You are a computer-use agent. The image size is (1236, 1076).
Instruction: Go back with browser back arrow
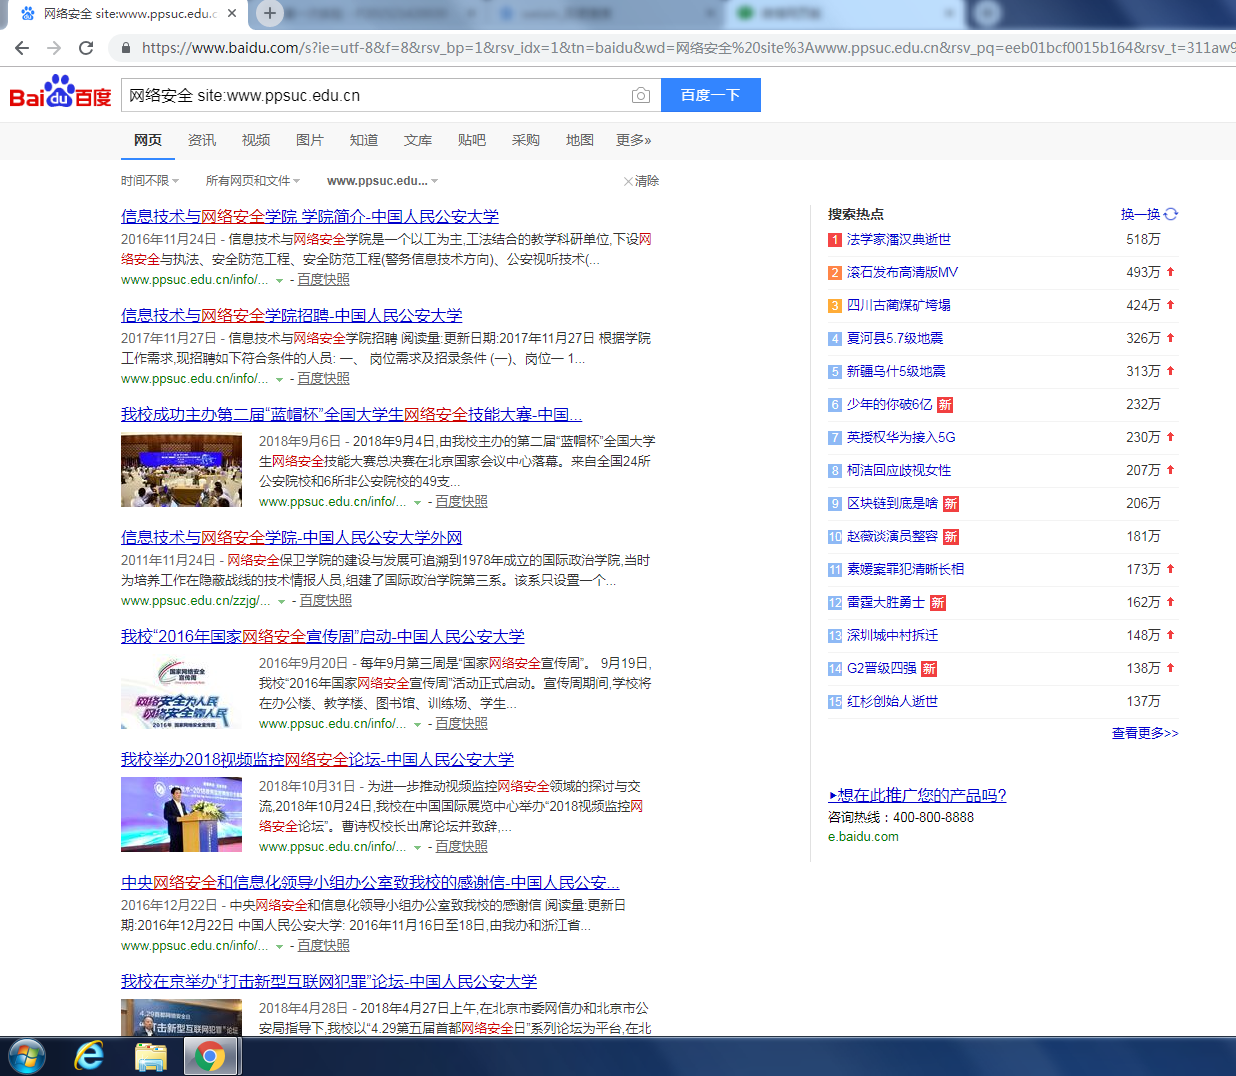click(x=22, y=48)
